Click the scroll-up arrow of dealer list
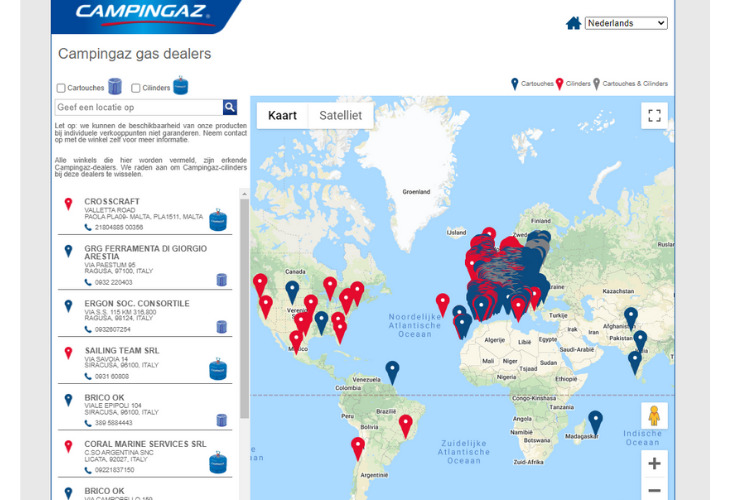The image size is (730, 500). (x=244, y=194)
